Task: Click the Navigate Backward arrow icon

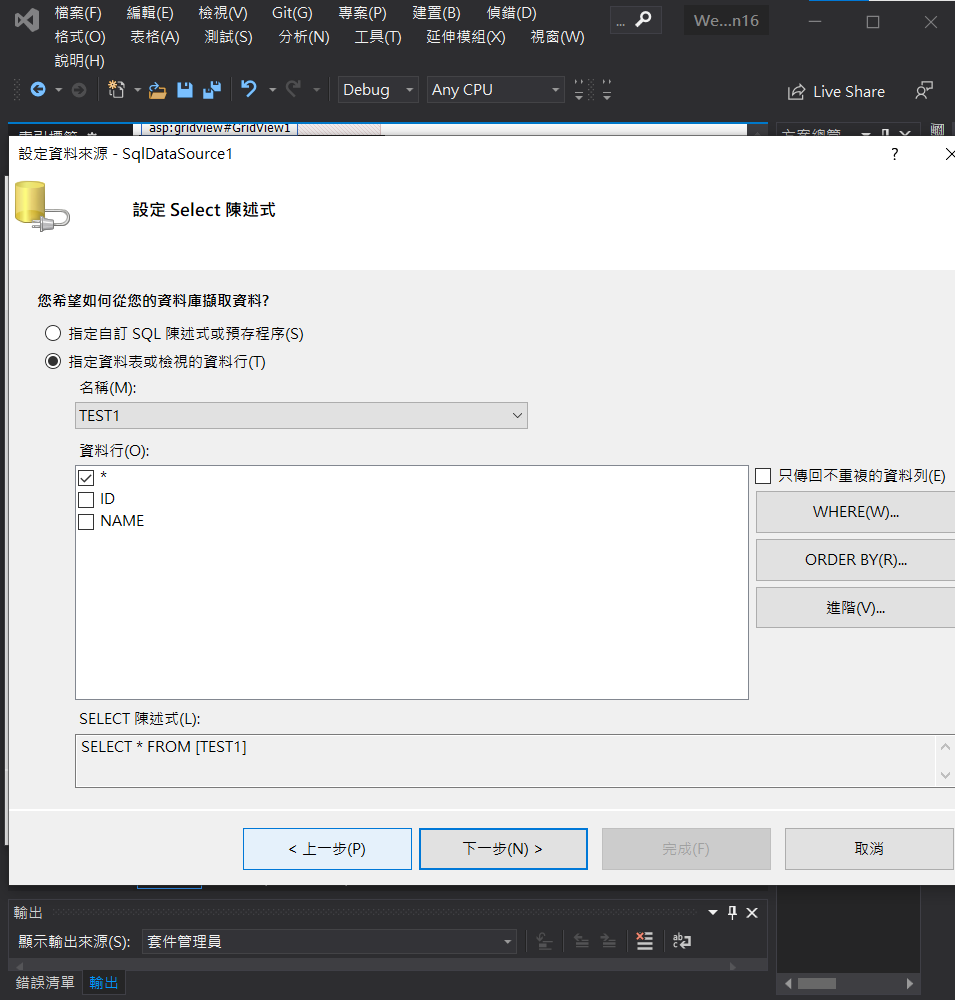Action: [x=38, y=90]
